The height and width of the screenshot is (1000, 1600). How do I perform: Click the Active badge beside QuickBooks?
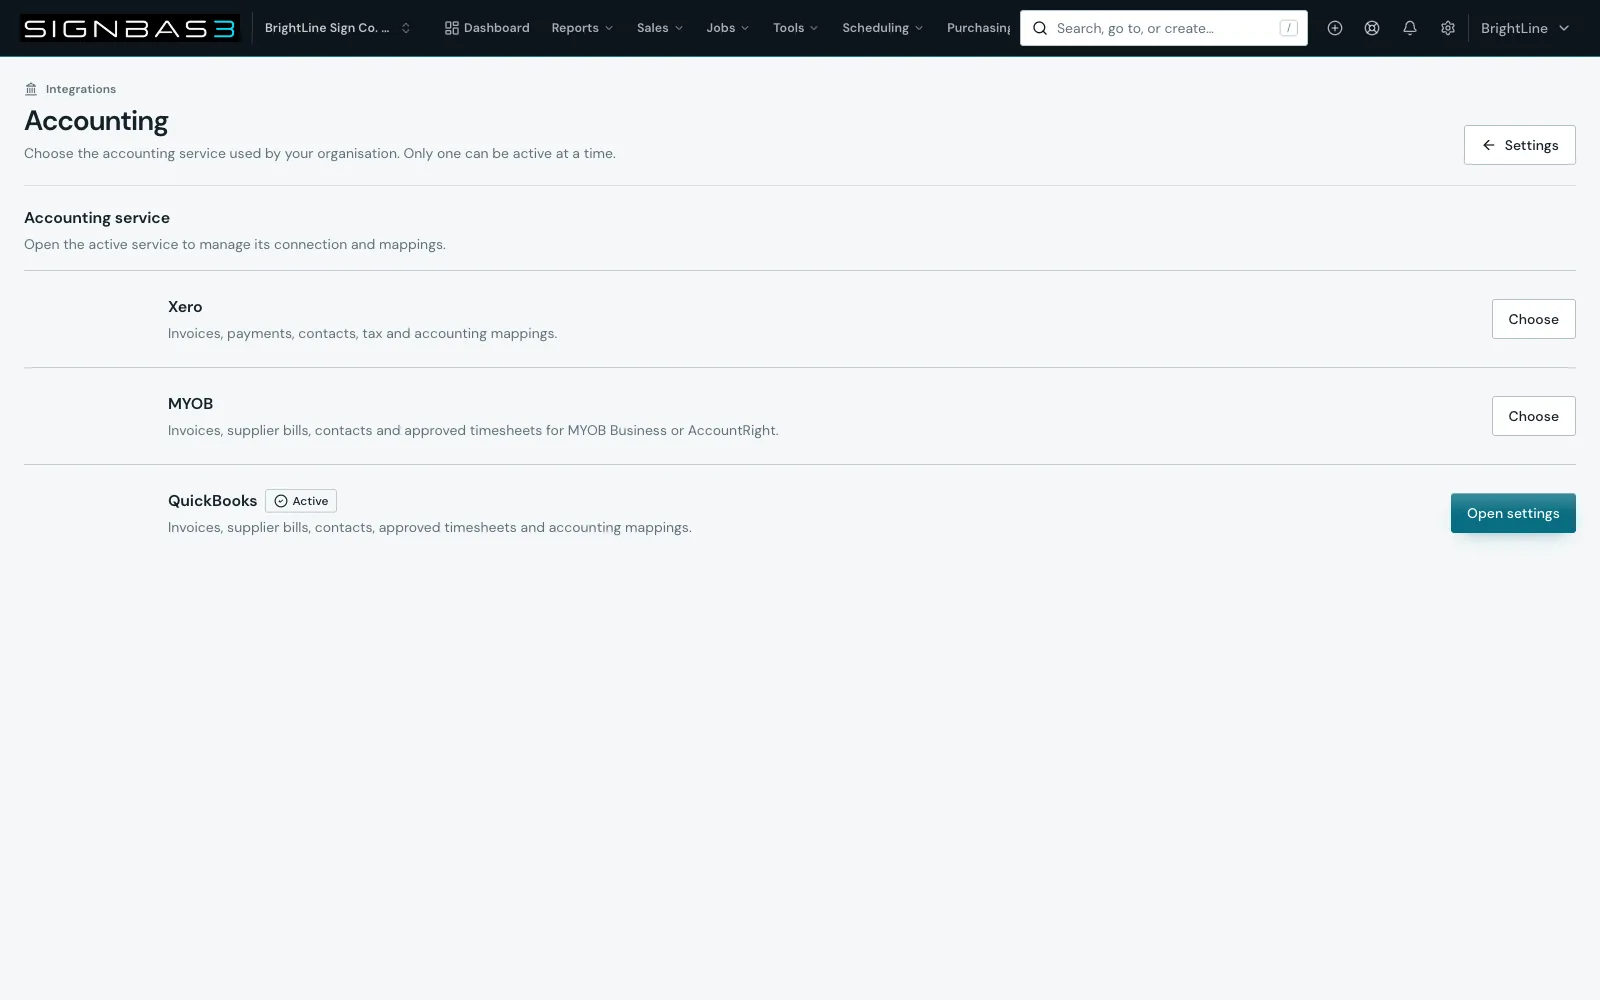pos(301,501)
